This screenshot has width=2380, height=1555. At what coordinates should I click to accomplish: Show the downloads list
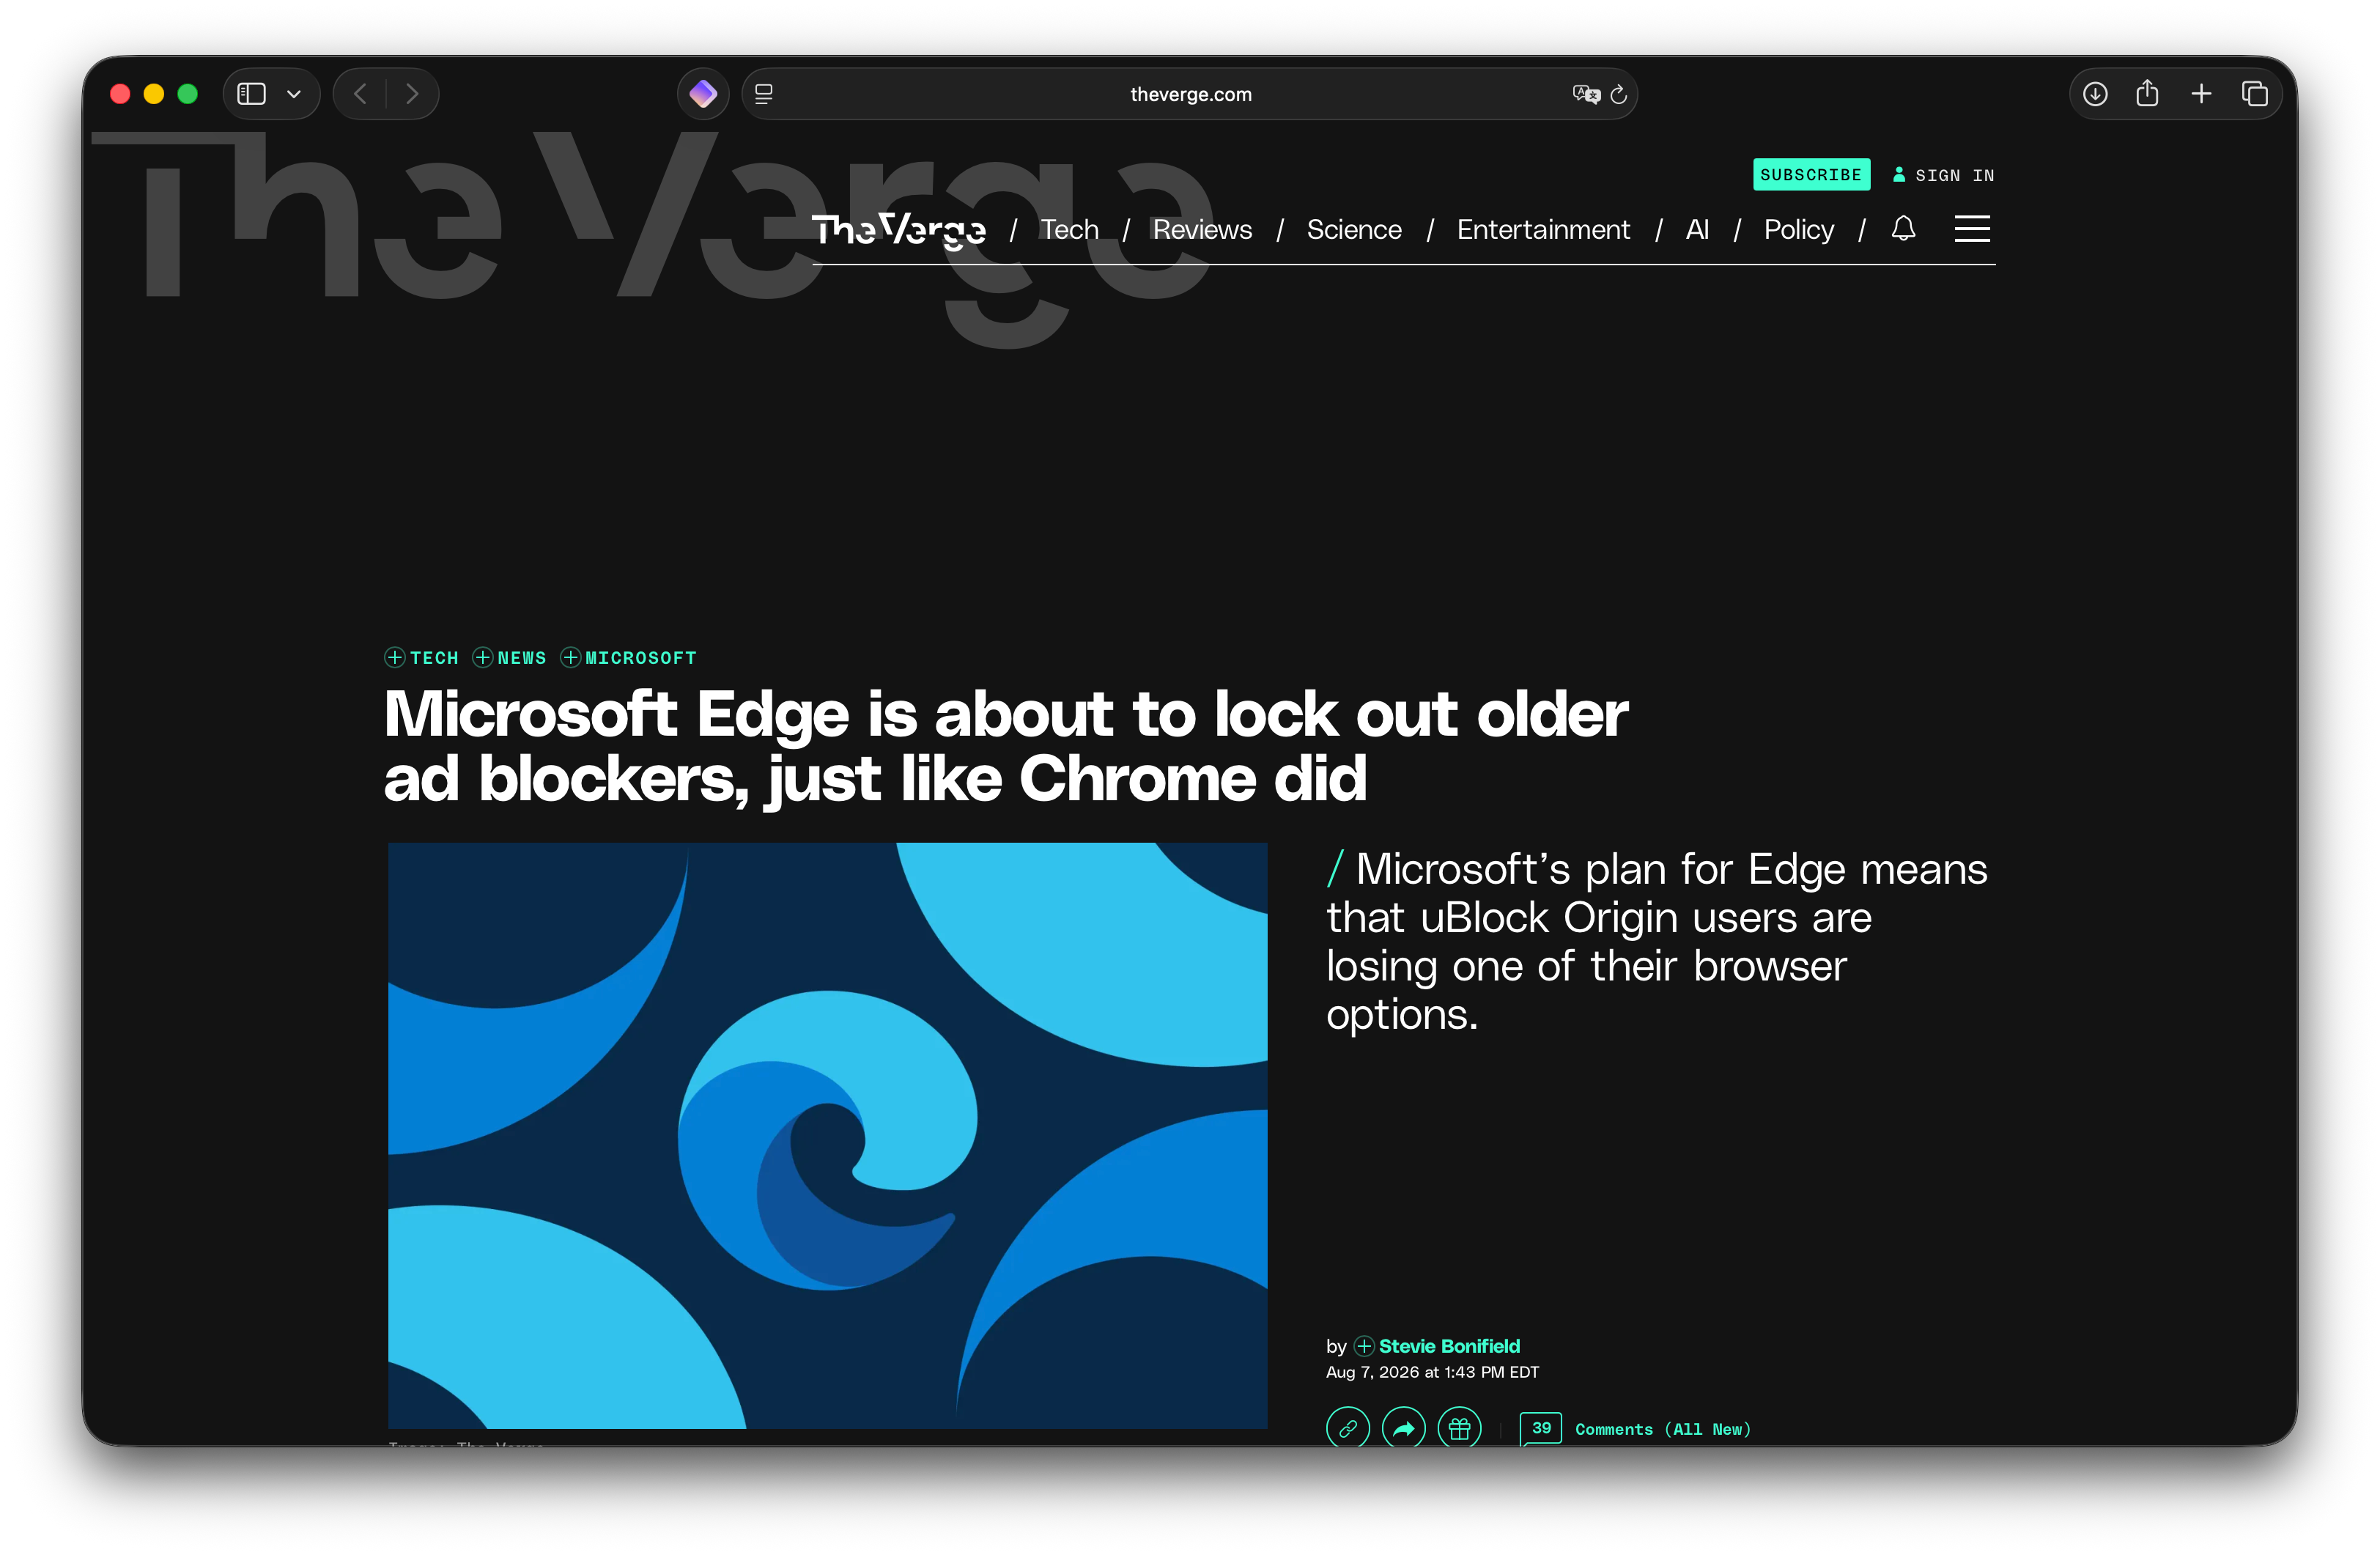click(2095, 94)
